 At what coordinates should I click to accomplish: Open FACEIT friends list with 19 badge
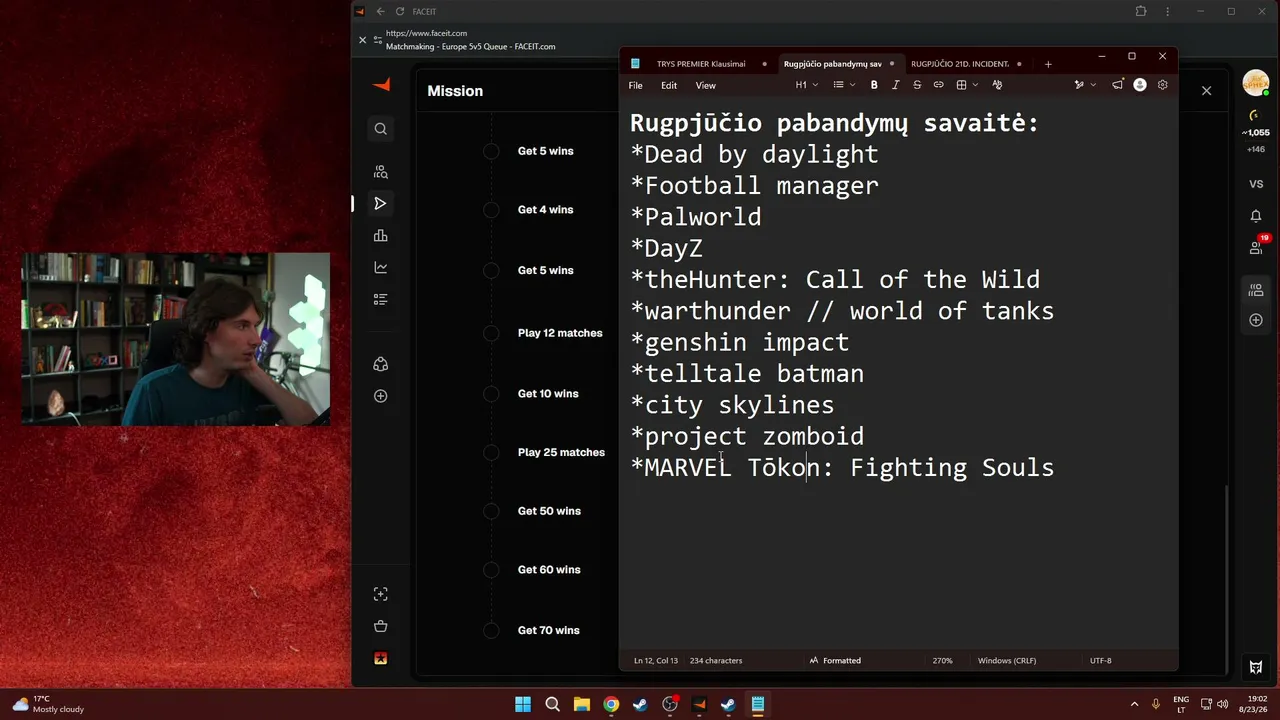tap(1256, 246)
